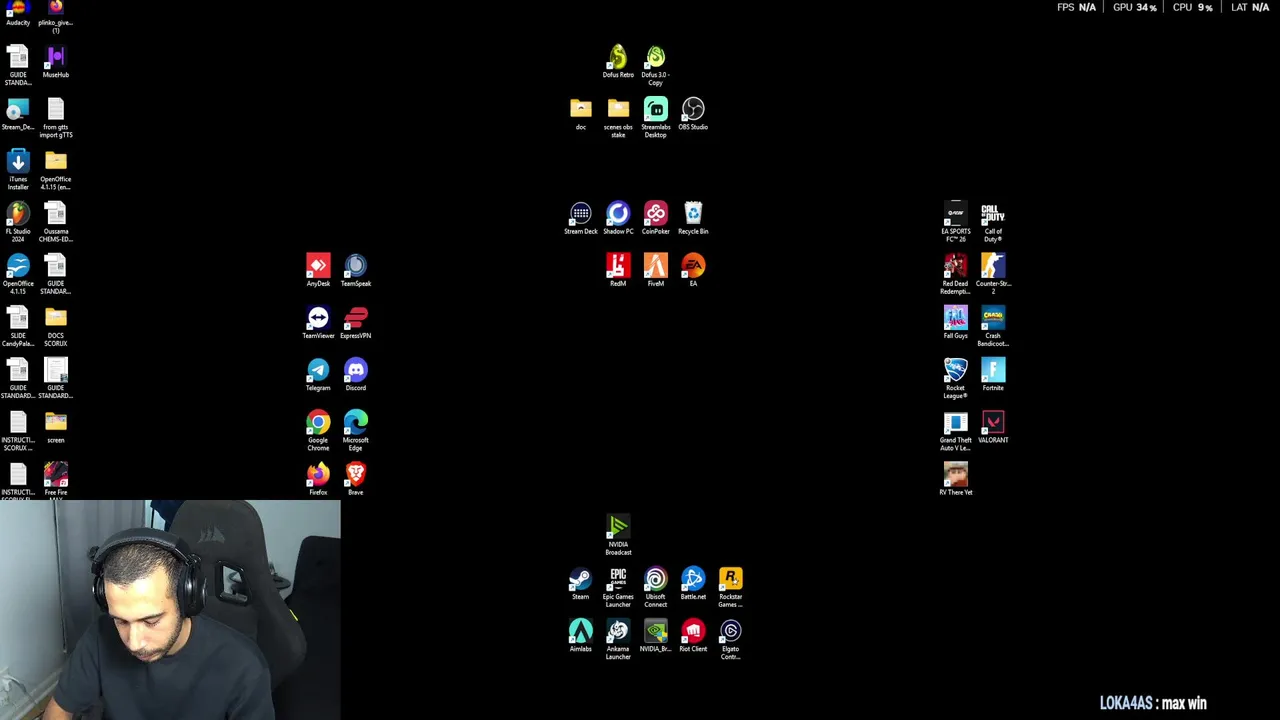Open the OpenOffice 4.1.15 (en... folder
1280x720 pixels.
[x=56, y=170]
